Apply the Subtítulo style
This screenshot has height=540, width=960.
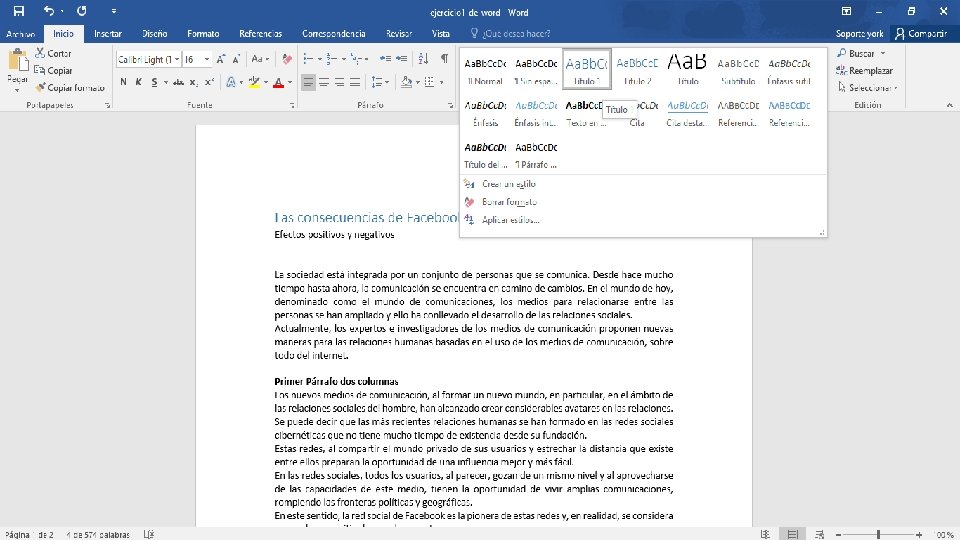tap(738, 70)
